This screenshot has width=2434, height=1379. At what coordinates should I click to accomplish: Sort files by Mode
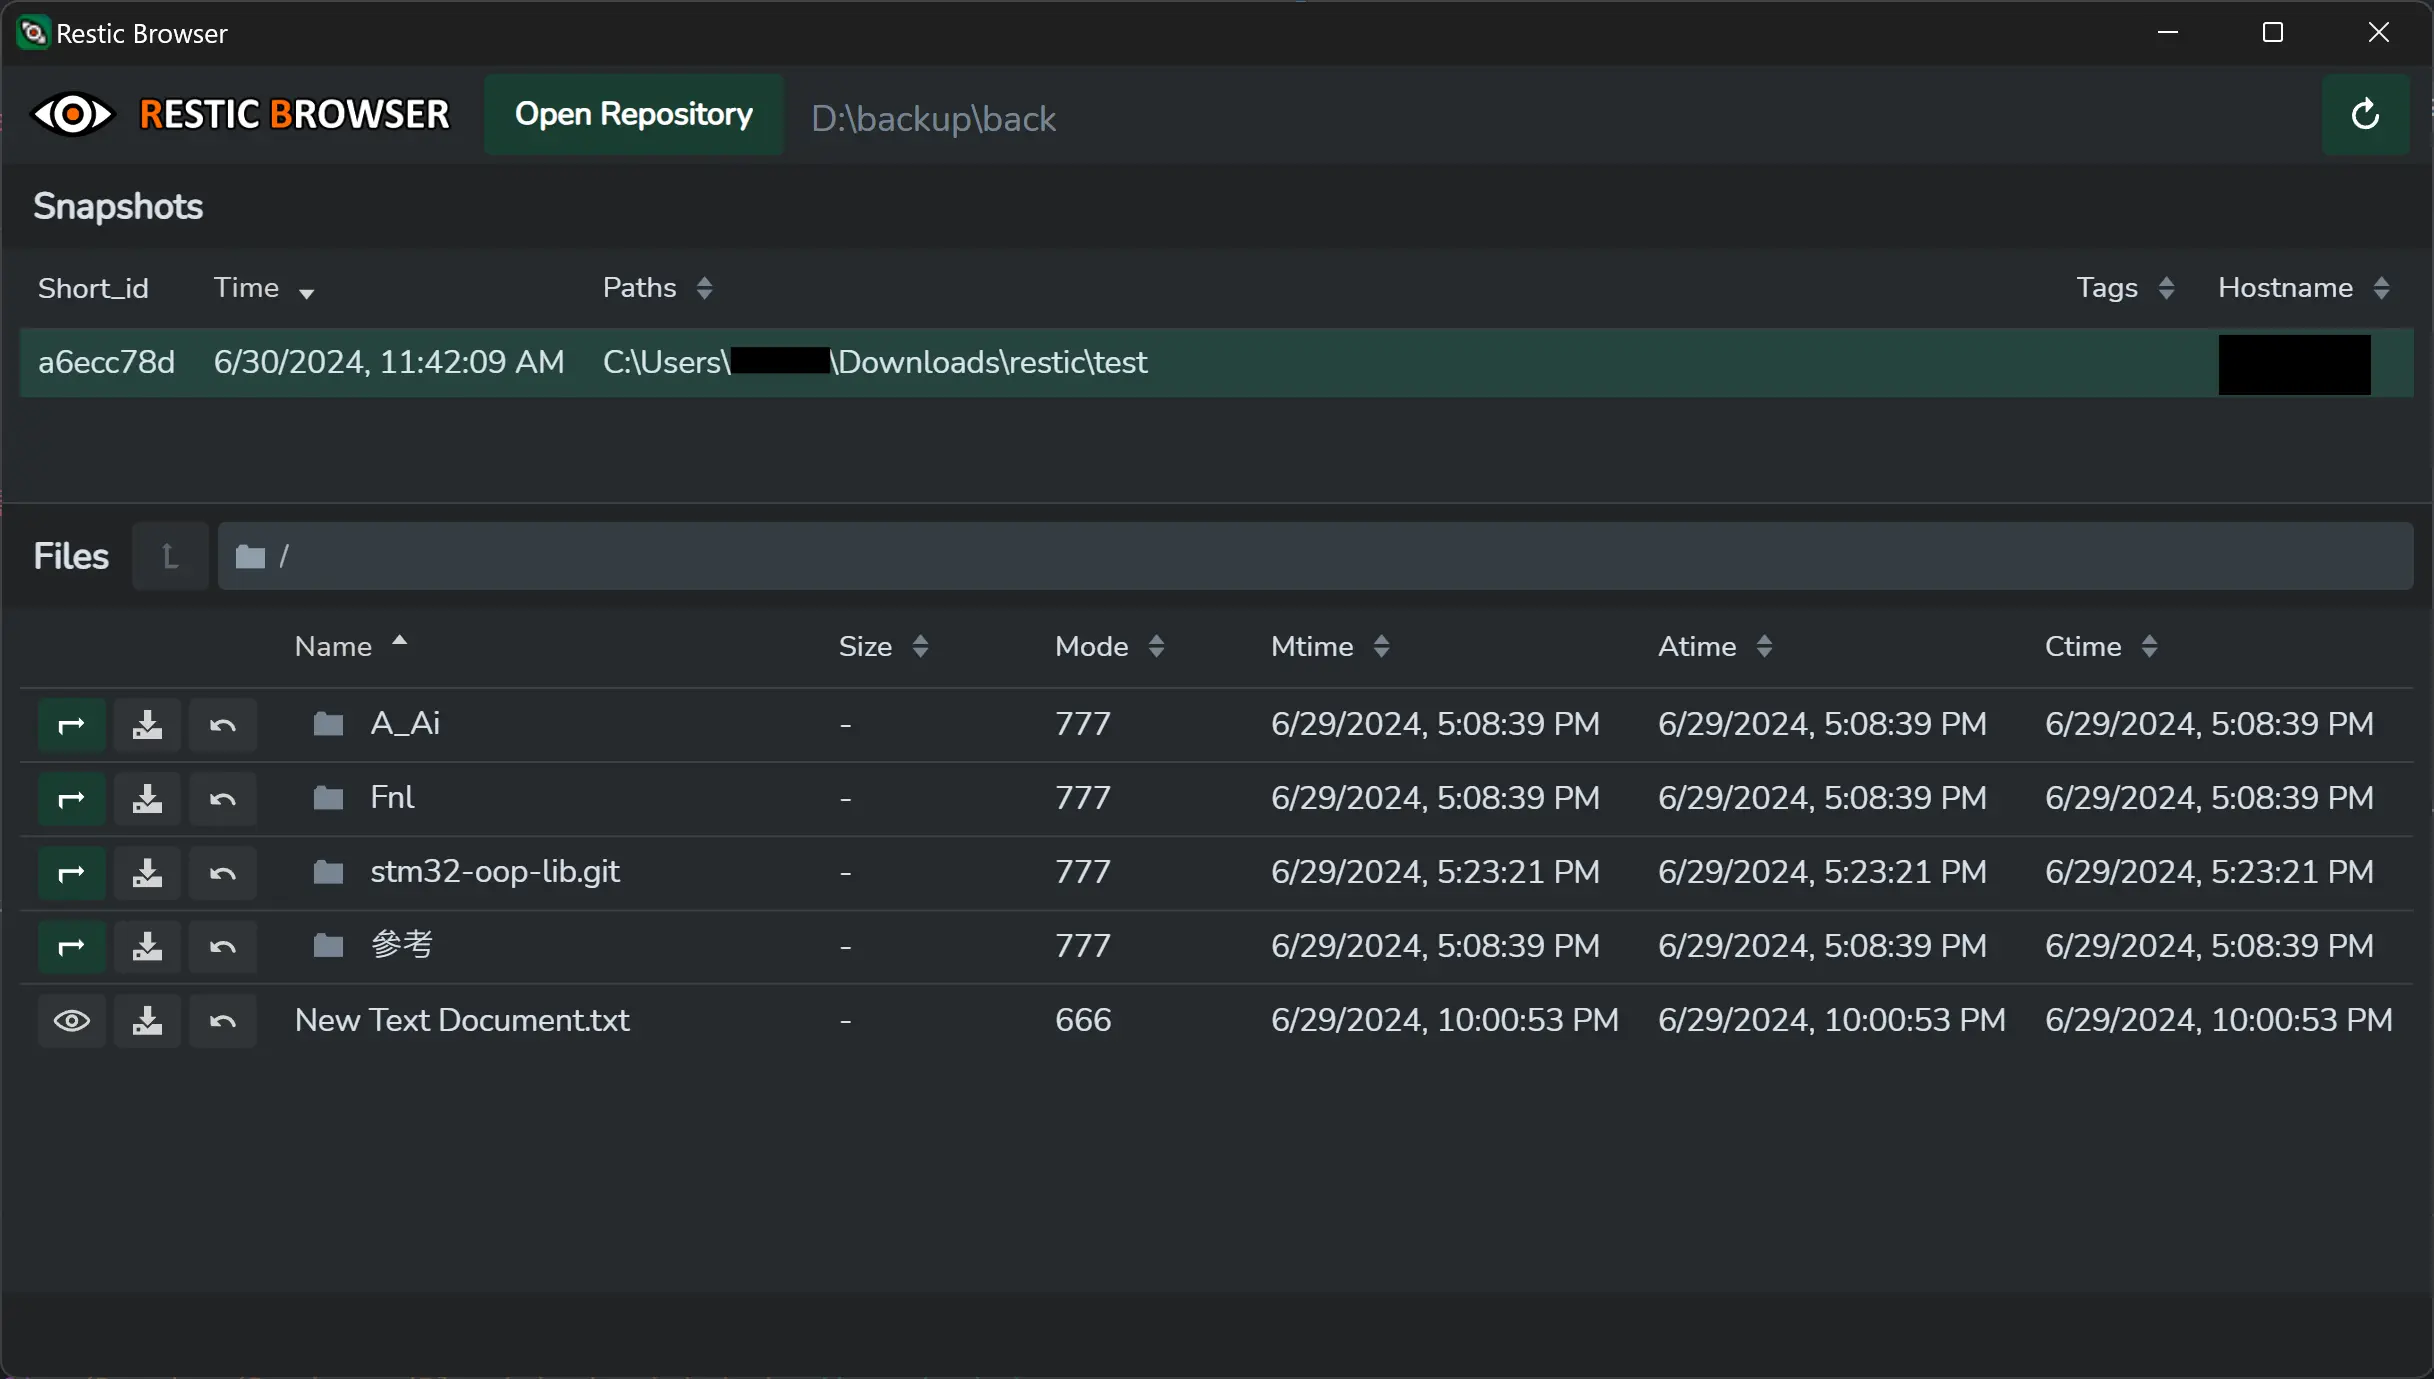coord(1110,646)
